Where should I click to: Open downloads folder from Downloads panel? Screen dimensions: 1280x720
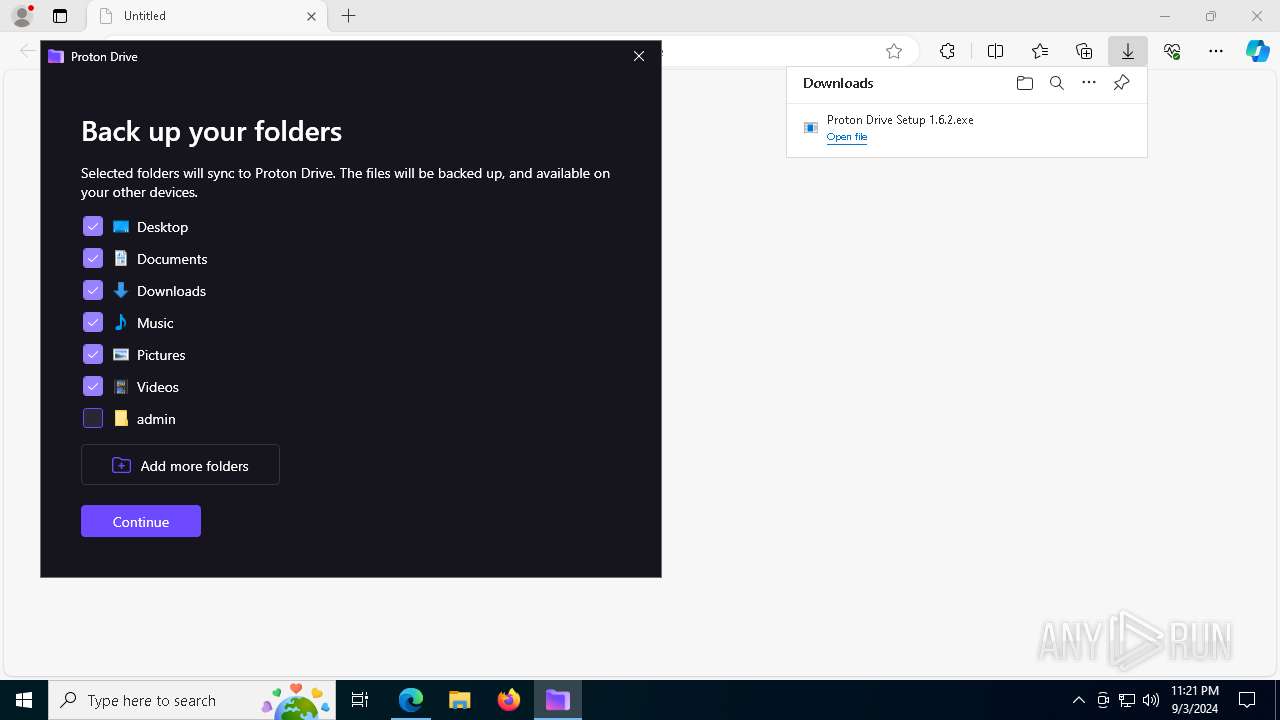click(1024, 83)
